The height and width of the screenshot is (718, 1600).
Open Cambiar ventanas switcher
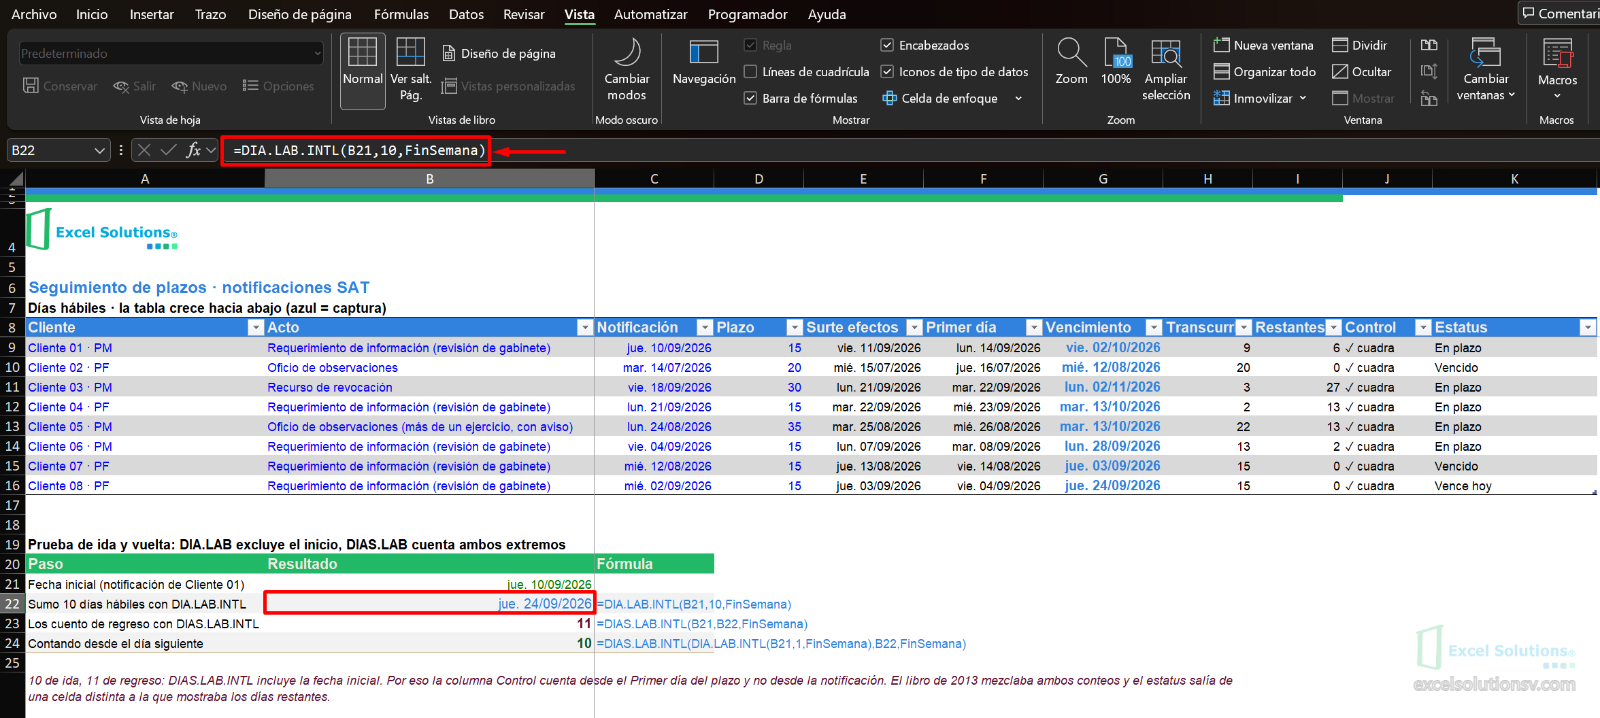1486,70
